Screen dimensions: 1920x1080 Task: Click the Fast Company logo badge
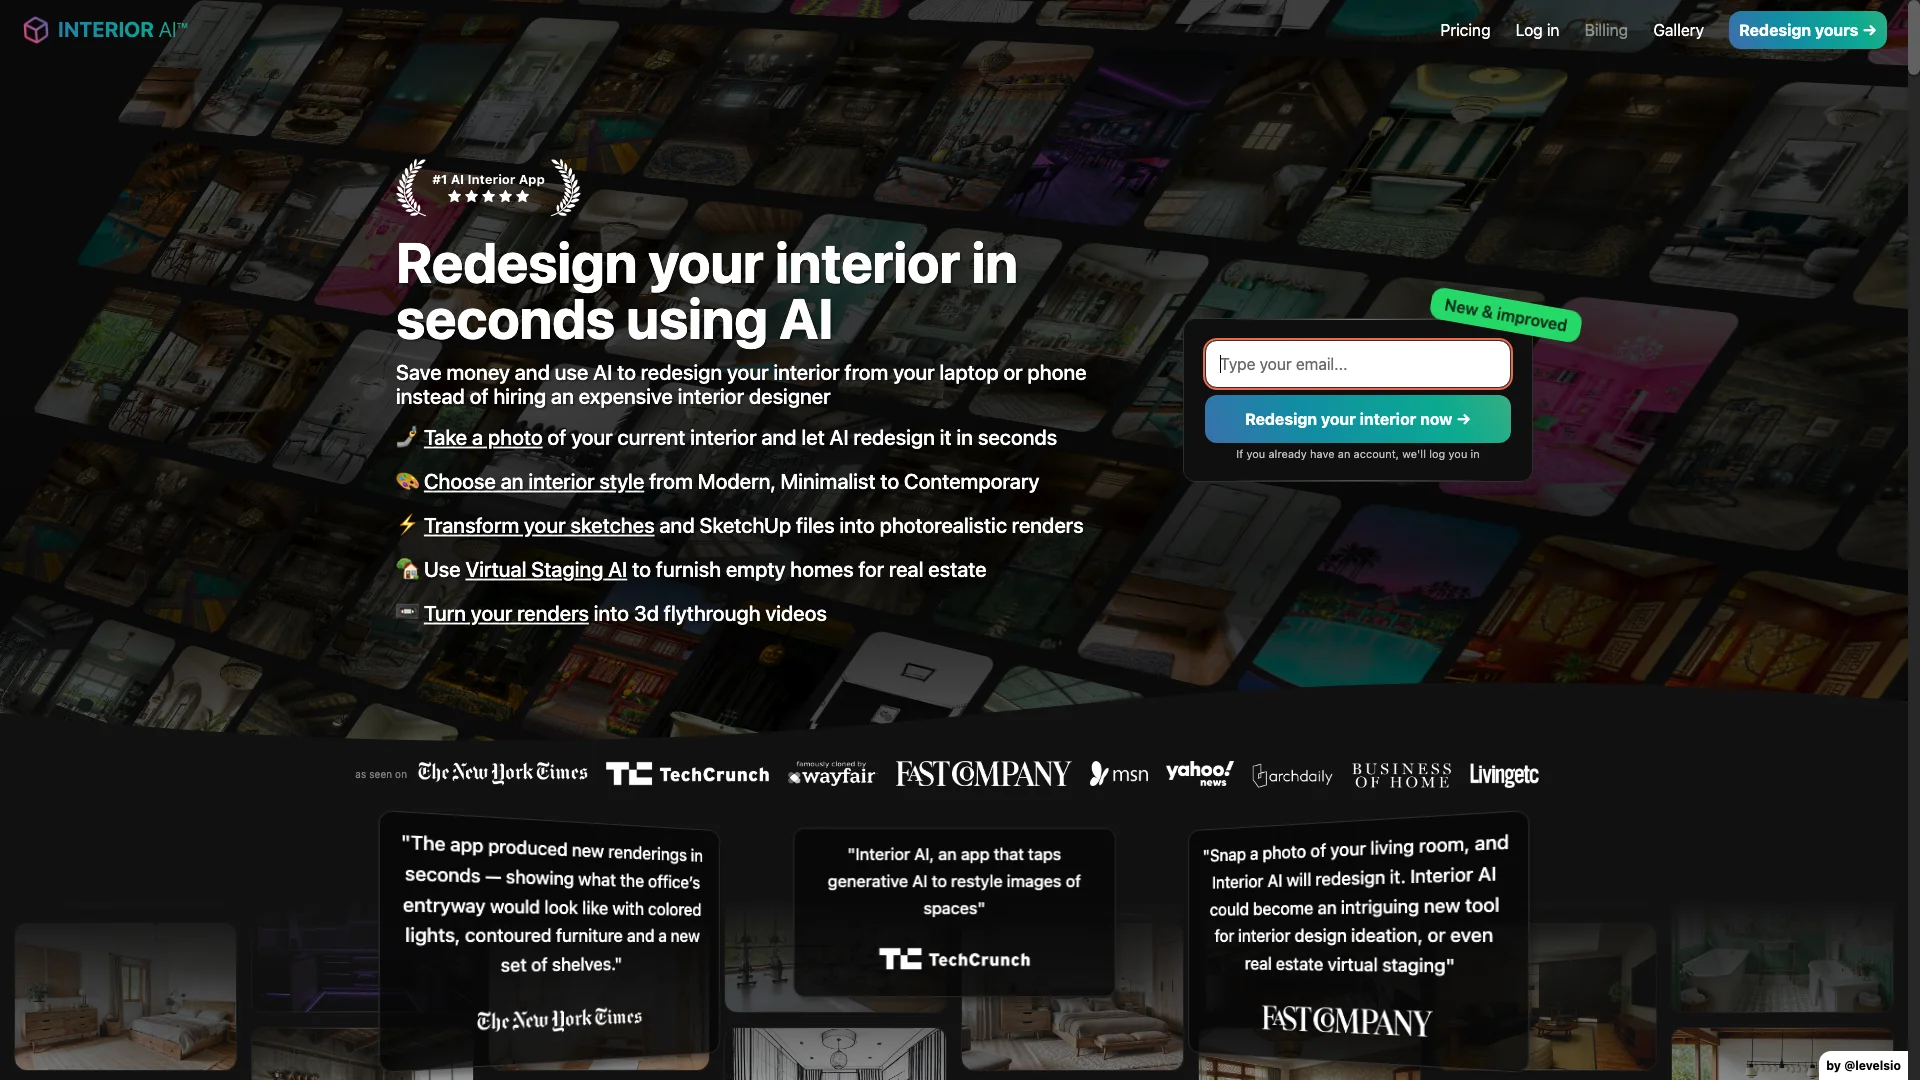coord(984,774)
